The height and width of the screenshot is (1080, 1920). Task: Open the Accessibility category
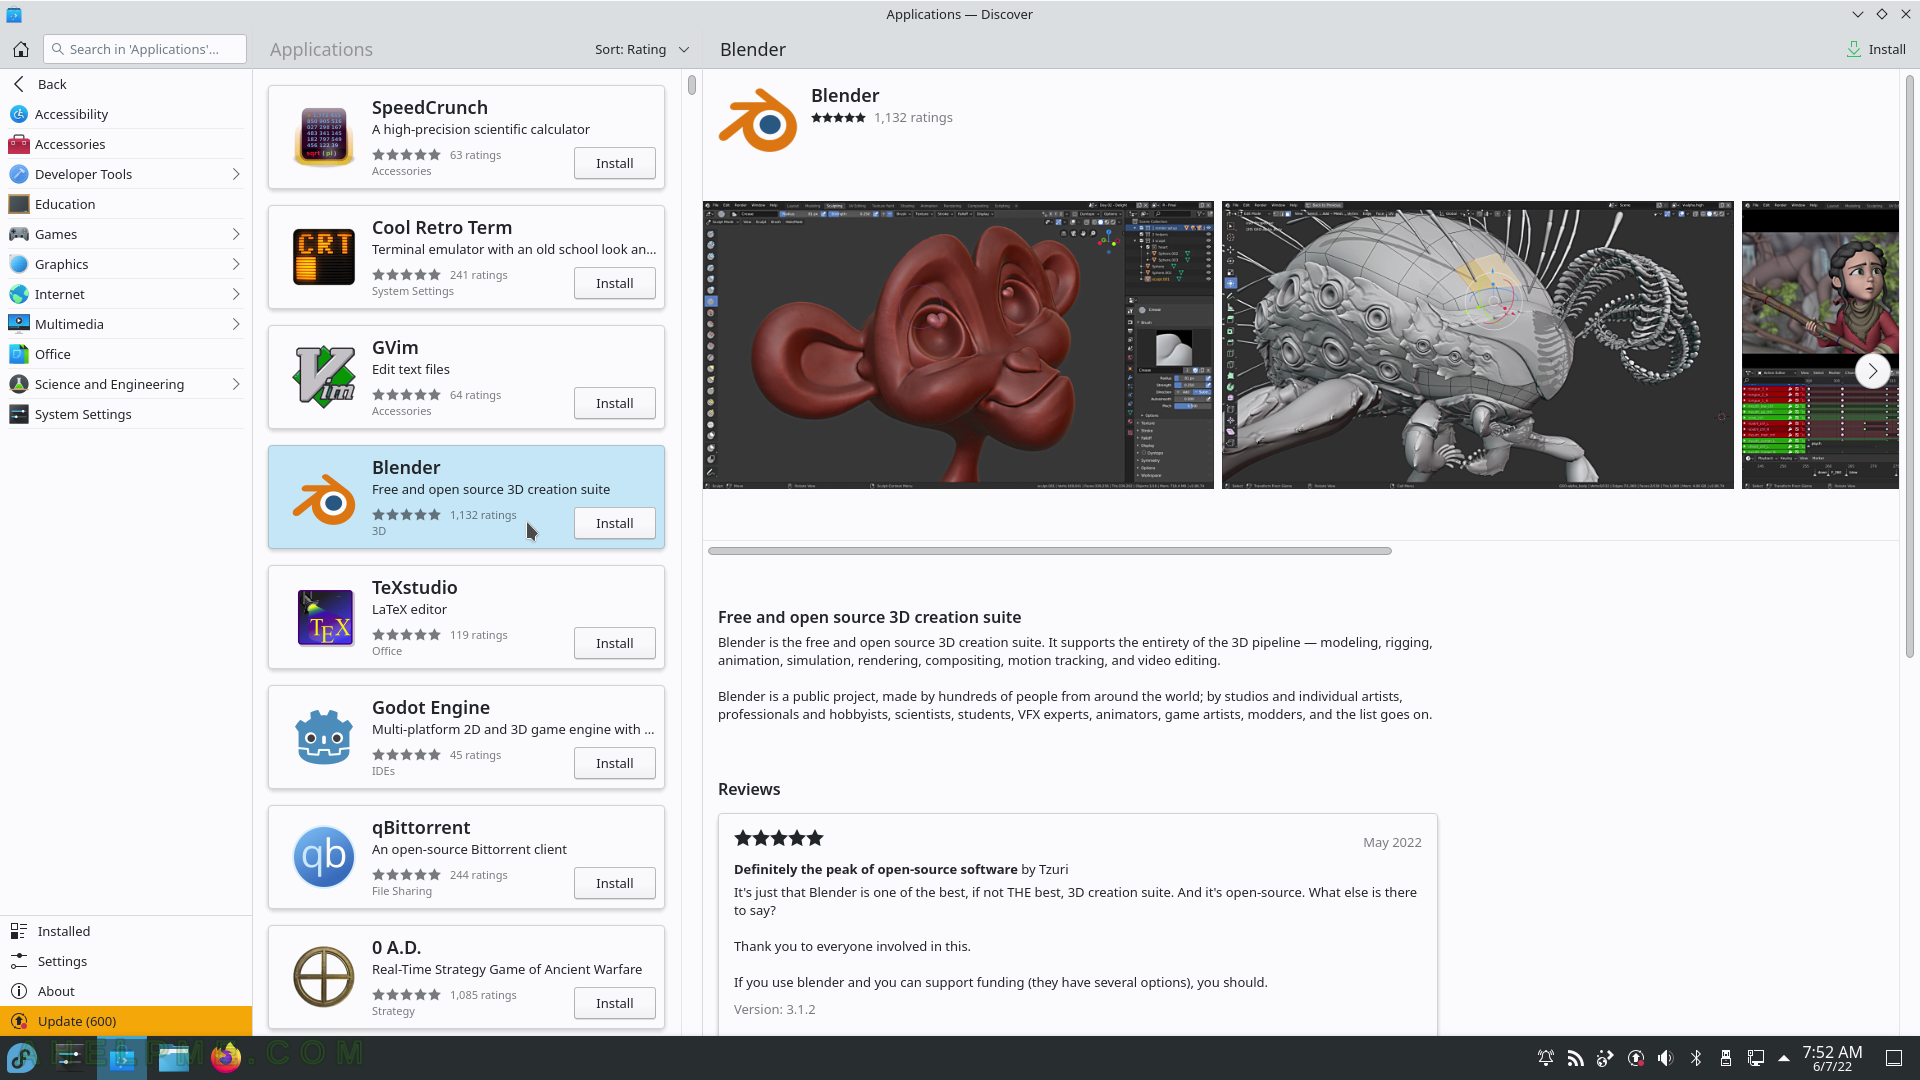pyautogui.click(x=126, y=114)
